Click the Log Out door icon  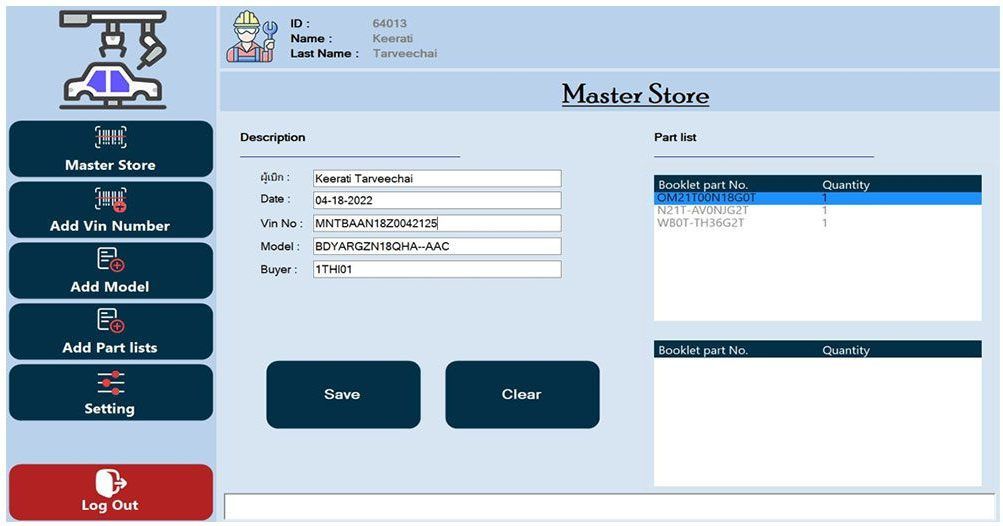(x=111, y=483)
